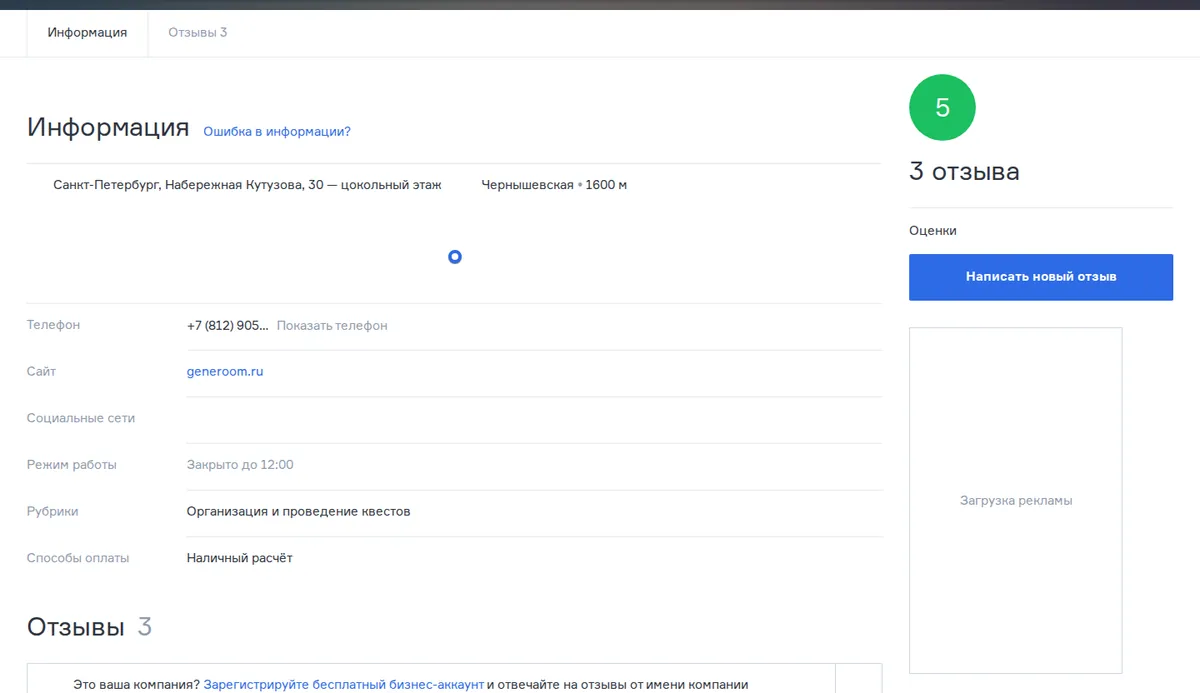The width and height of the screenshot is (1200, 693).
Task: Click the partial phone number +7 (812) 905...
Action: (228, 326)
